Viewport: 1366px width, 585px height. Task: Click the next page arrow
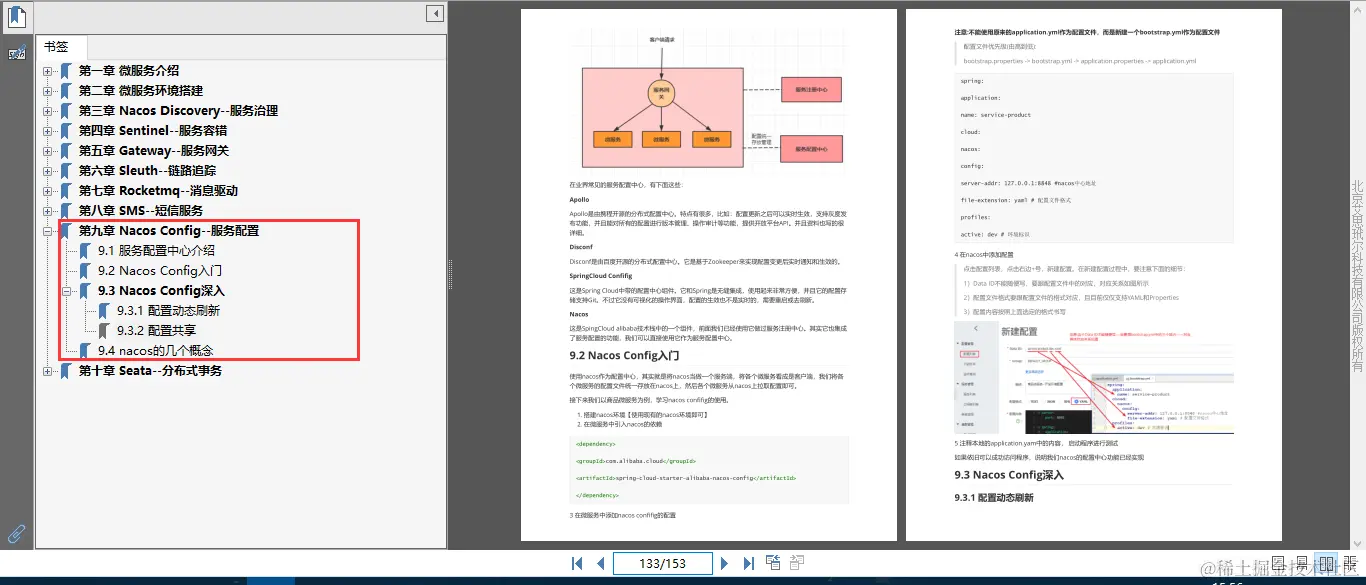(725, 563)
